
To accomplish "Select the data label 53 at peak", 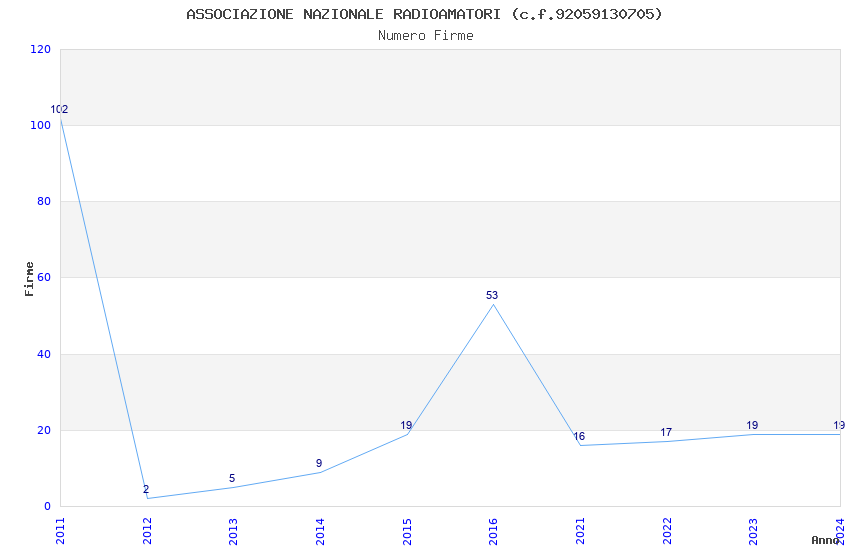I will point(492,295).
